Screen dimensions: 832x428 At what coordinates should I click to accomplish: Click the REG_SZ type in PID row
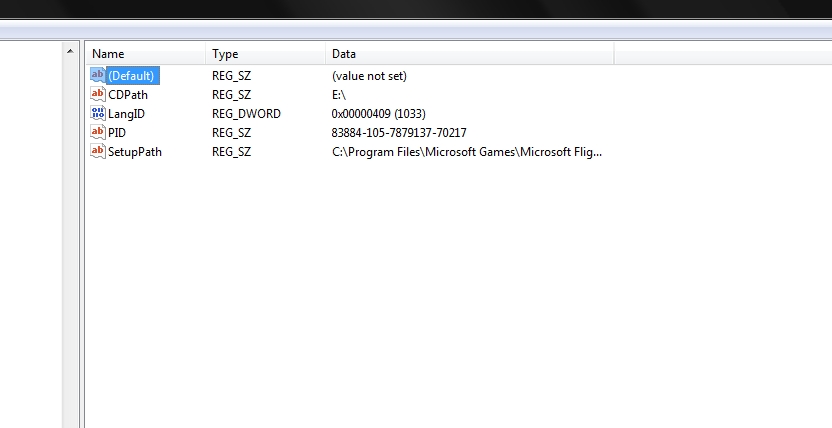[231, 133]
